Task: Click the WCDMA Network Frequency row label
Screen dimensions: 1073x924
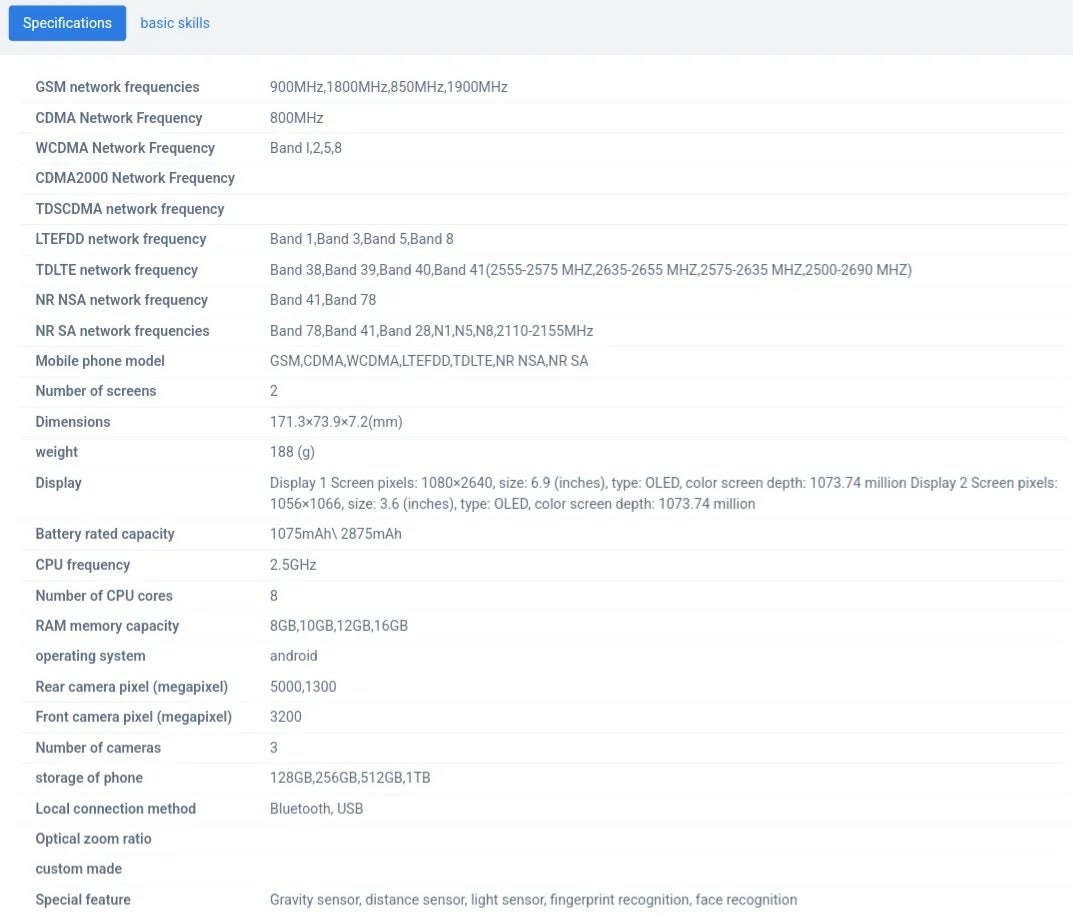Action: pos(125,148)
